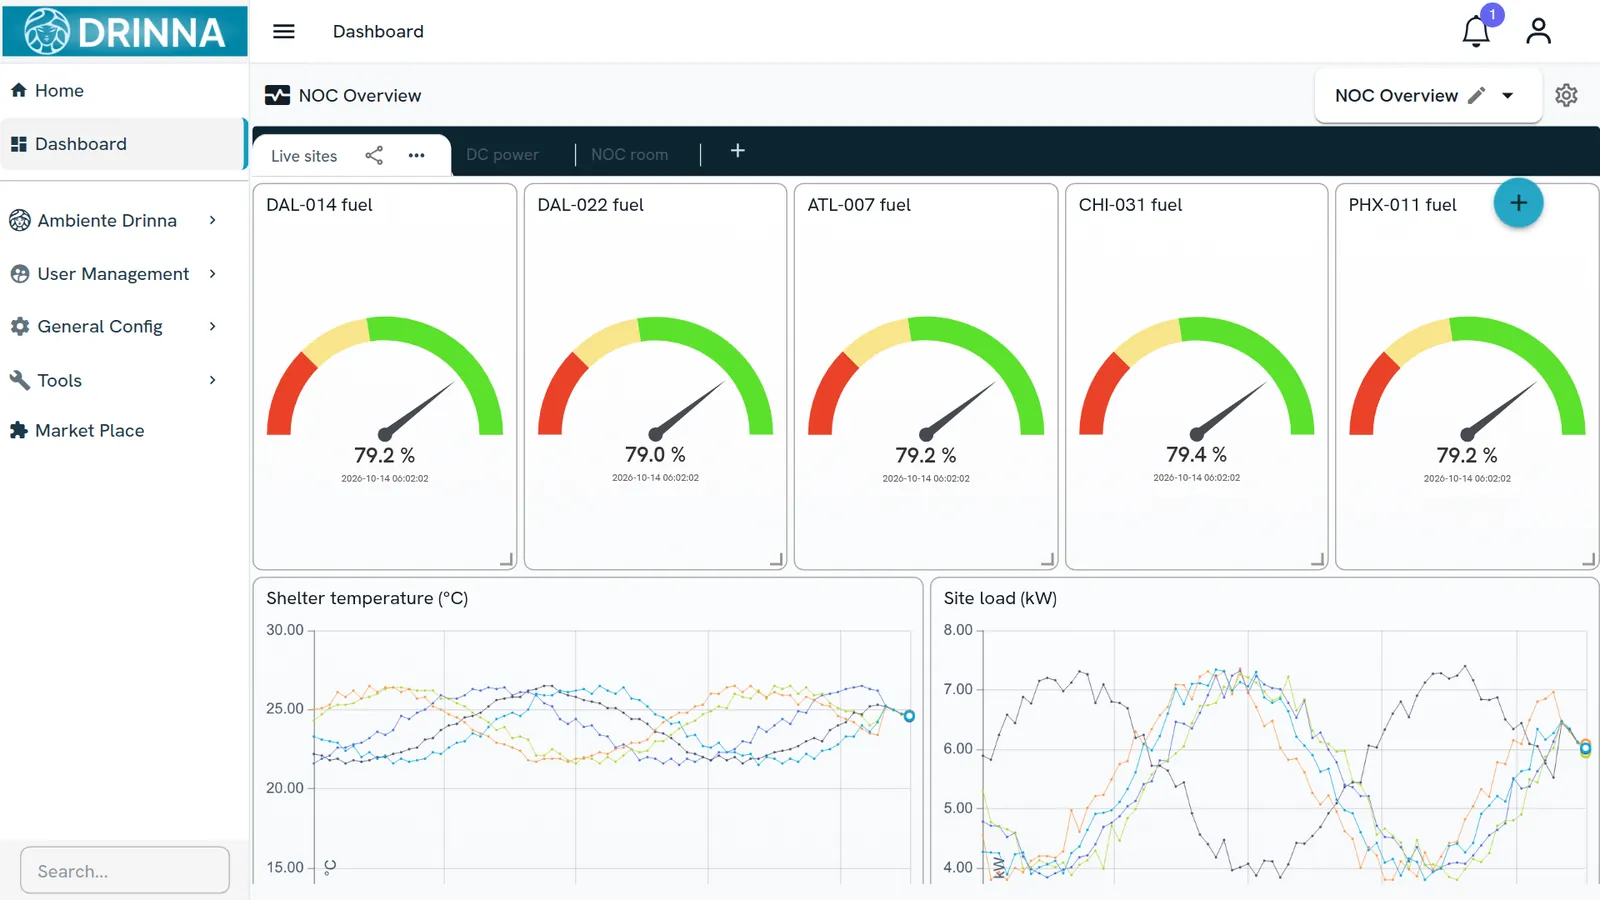The height and width of the screenshot is (900, 1600).
Task: Open Live sites tab more options
Action: 417,155
